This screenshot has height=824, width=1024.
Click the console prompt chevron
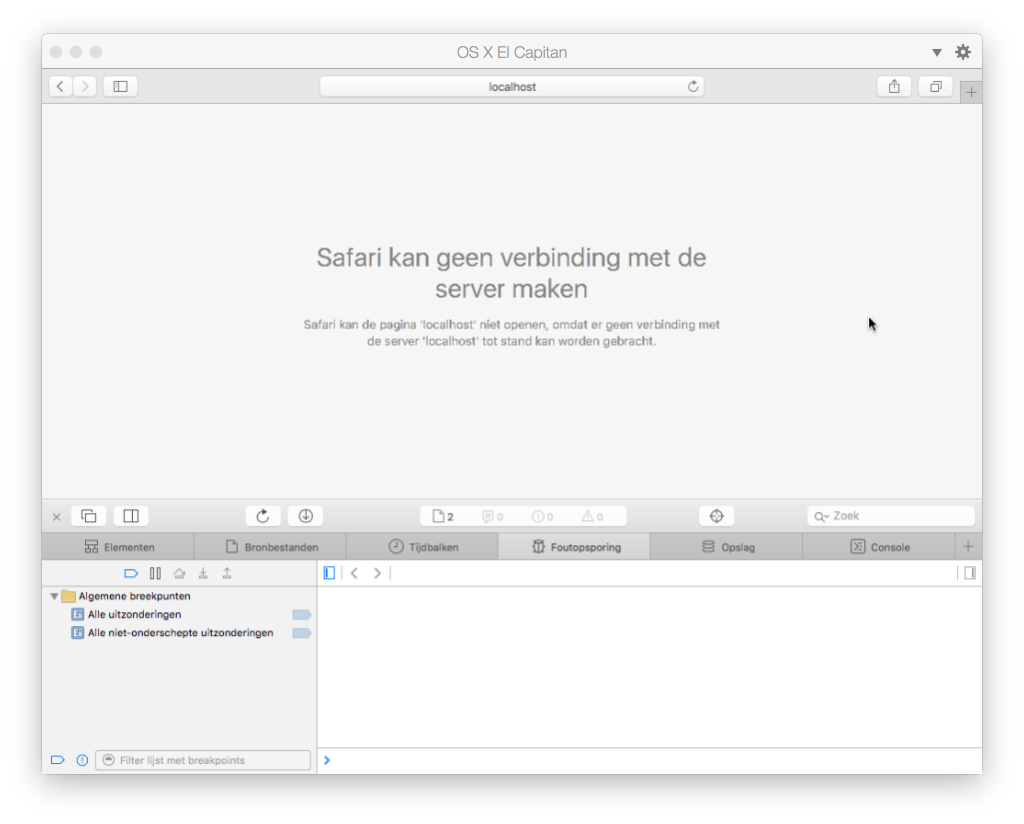pyautogui.click(x=327, y=760)
